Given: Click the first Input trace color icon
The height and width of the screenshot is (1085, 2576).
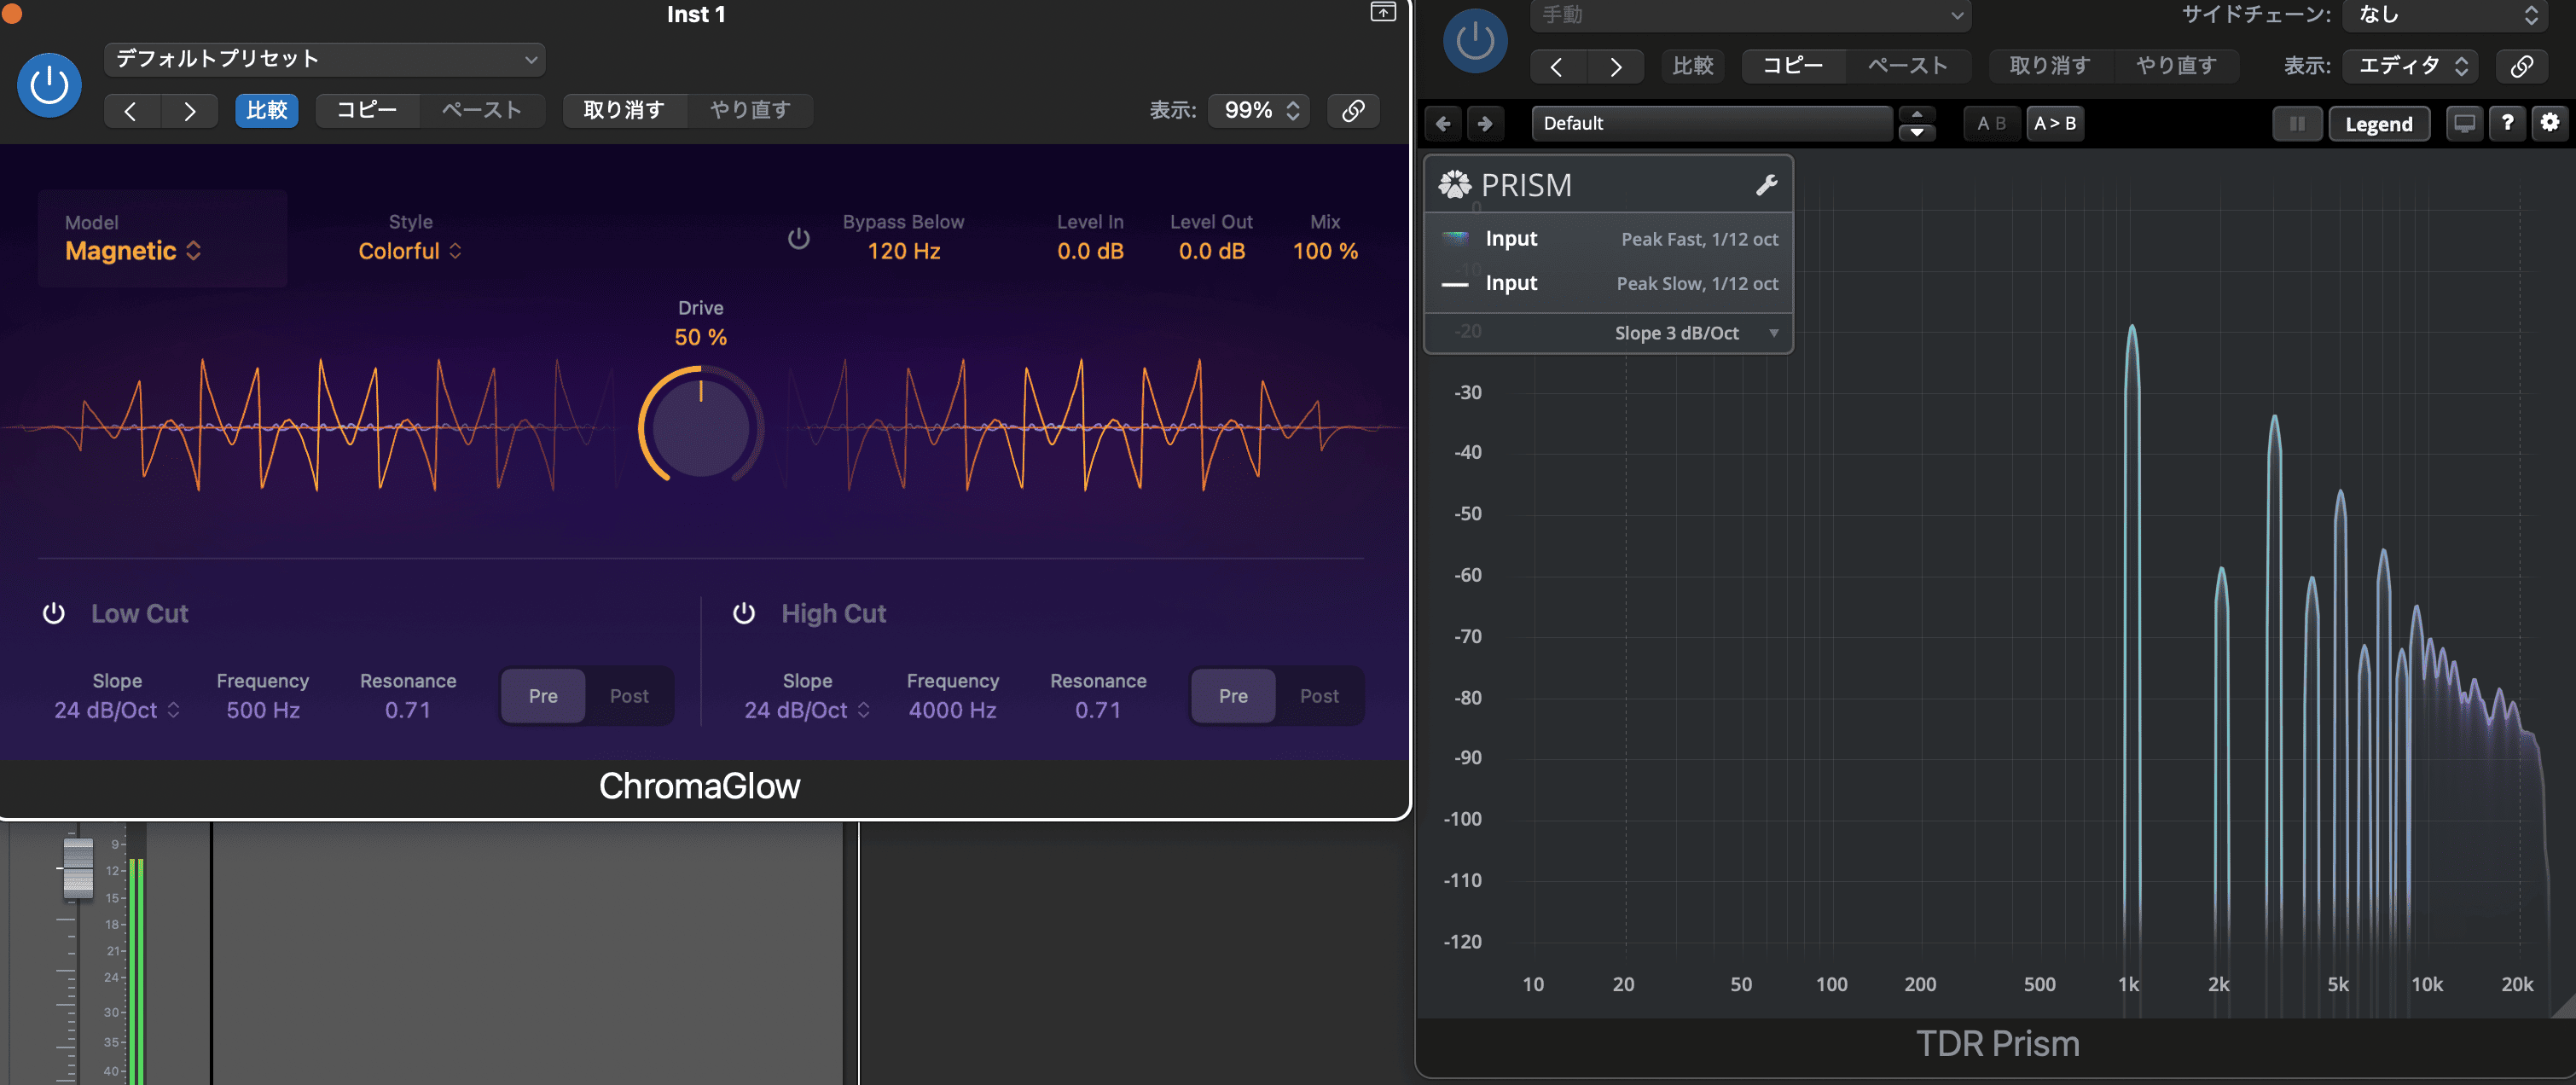Looking at the screenshot, I should [1455, 238].
